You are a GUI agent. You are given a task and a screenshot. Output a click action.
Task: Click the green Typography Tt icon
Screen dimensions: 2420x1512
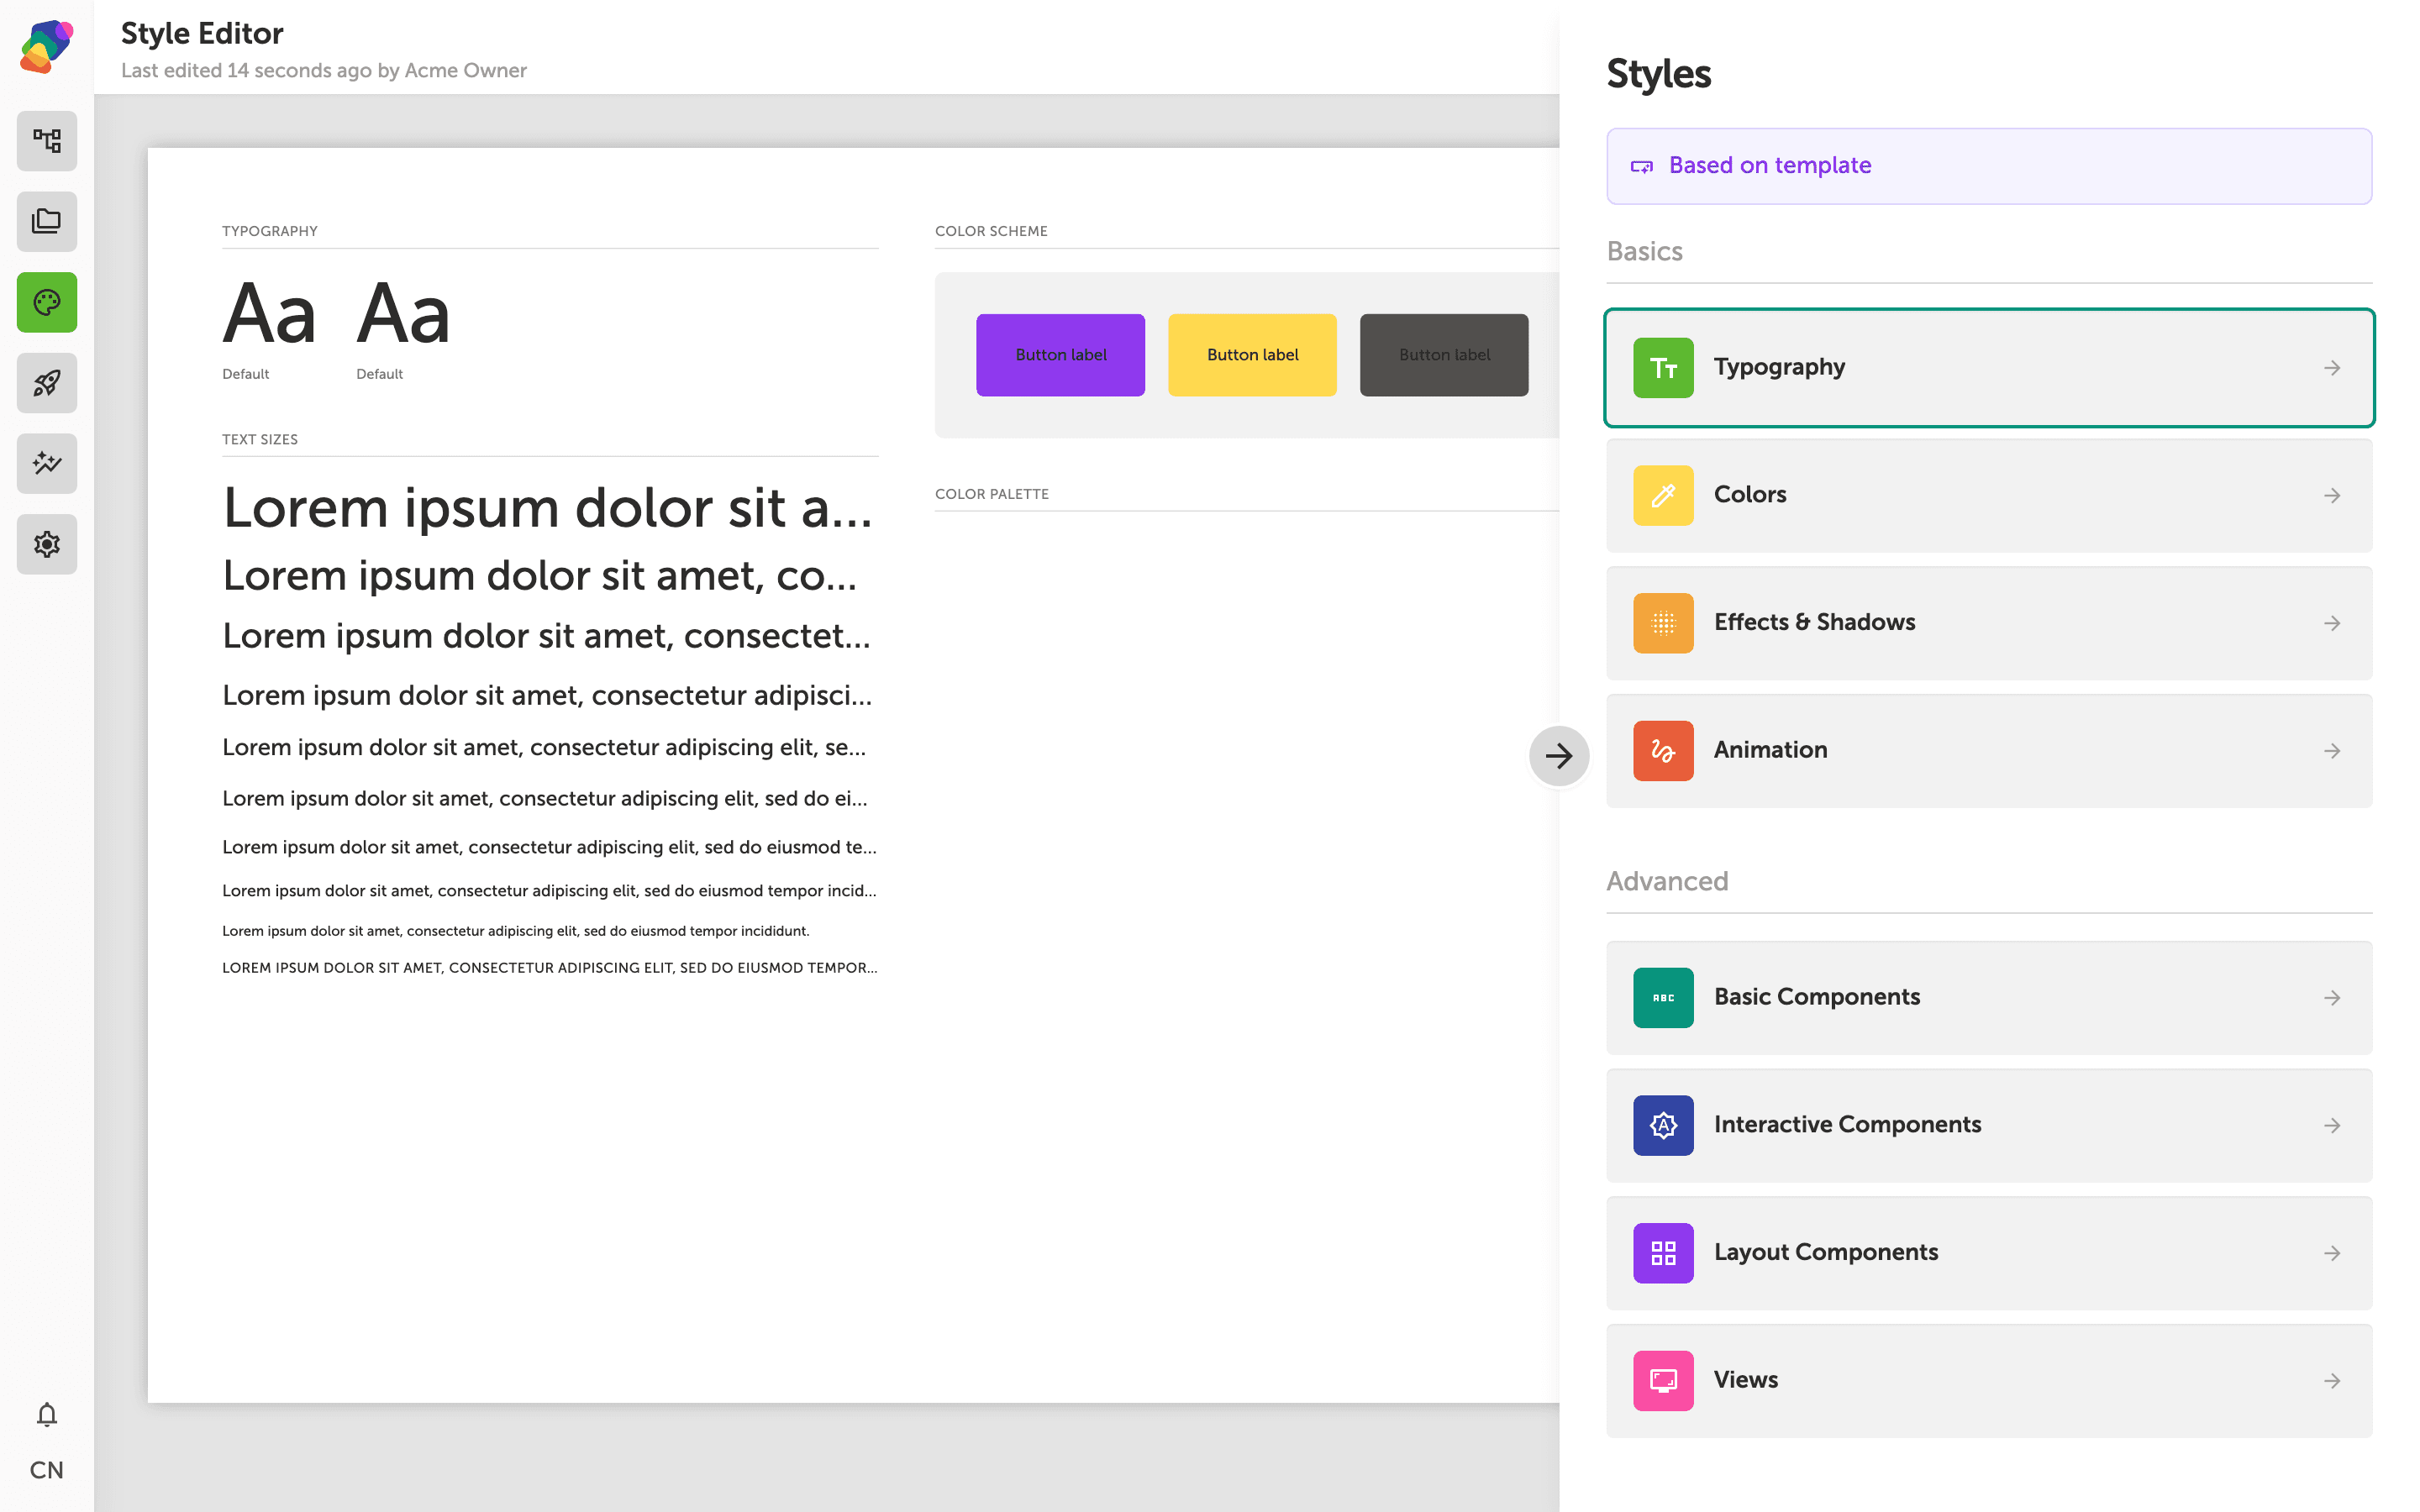(1663, 368)
